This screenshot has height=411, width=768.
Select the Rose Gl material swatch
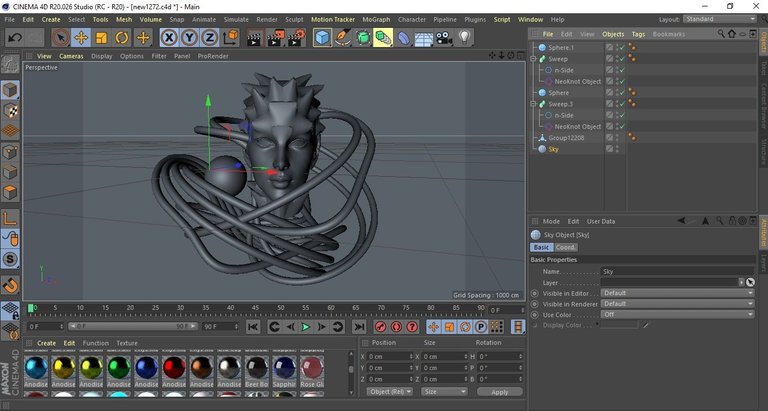312,370
